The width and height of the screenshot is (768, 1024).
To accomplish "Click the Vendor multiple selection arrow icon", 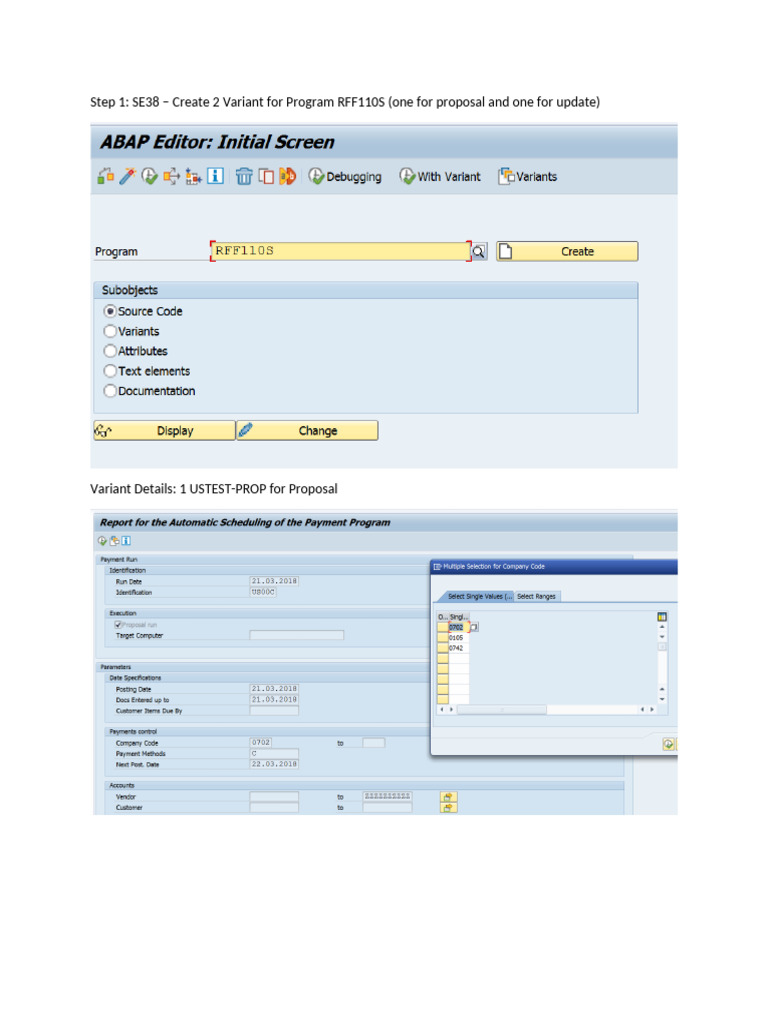I will [x=449, y=797].
